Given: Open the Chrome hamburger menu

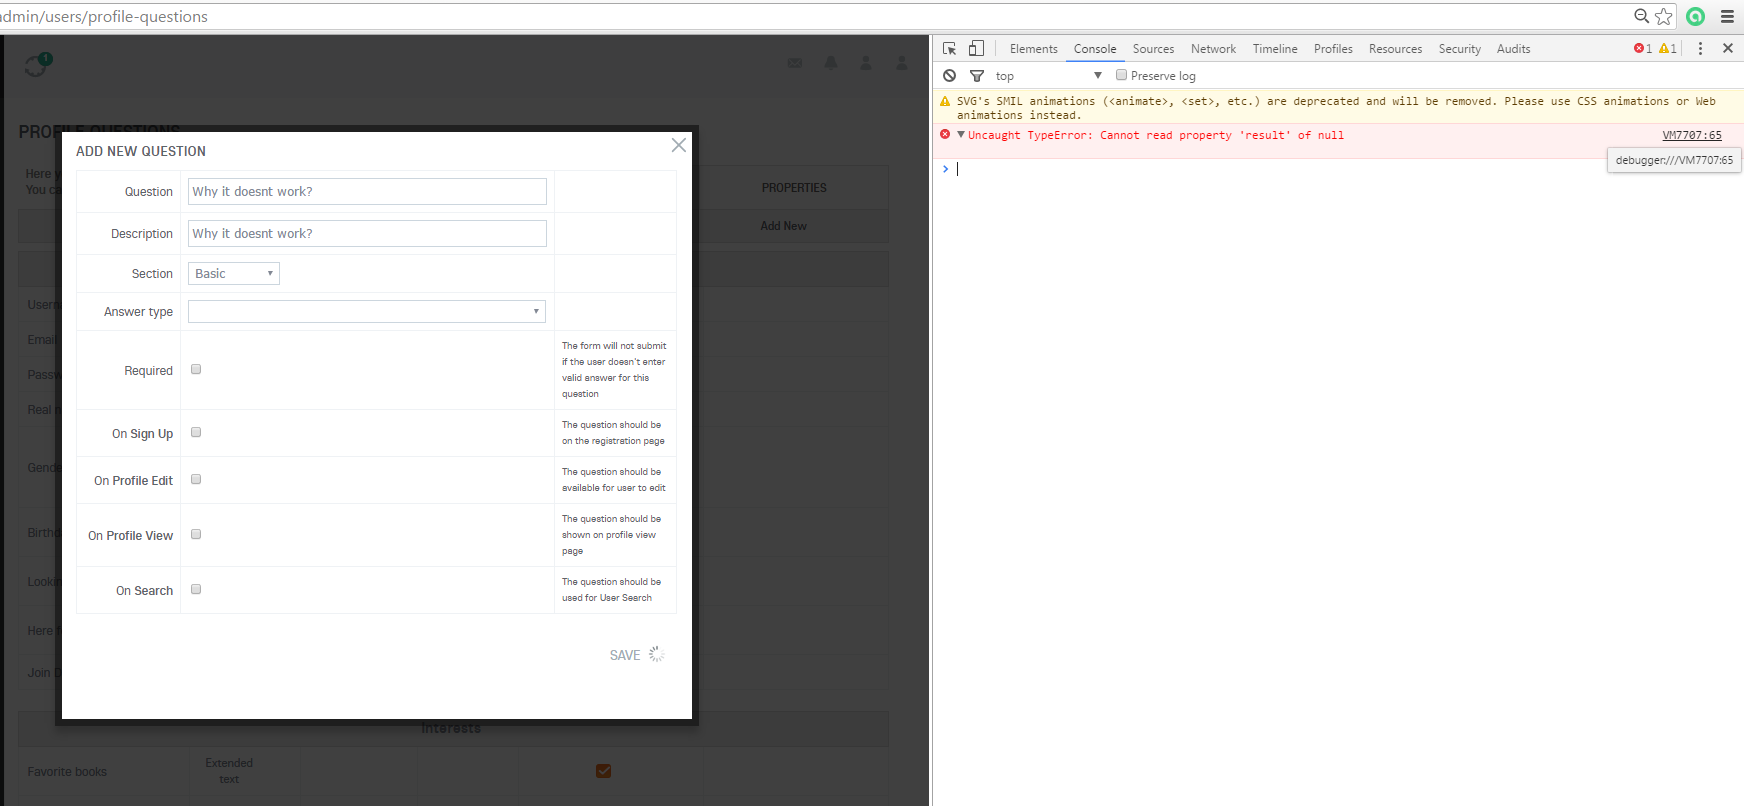Looking at the screenshot, I should (x=1727, y=16).
